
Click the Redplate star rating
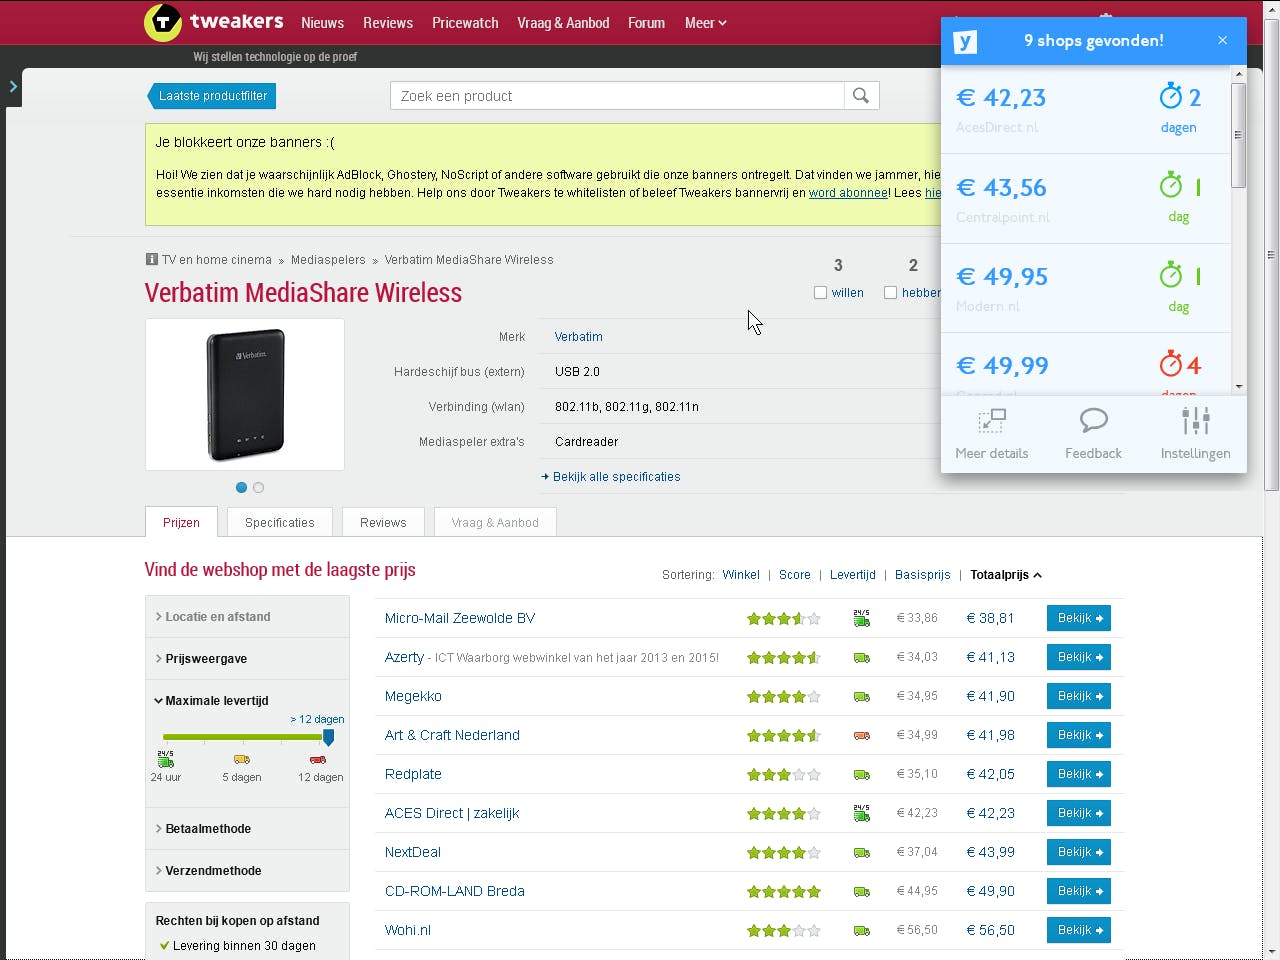click(x=784, y=775)
